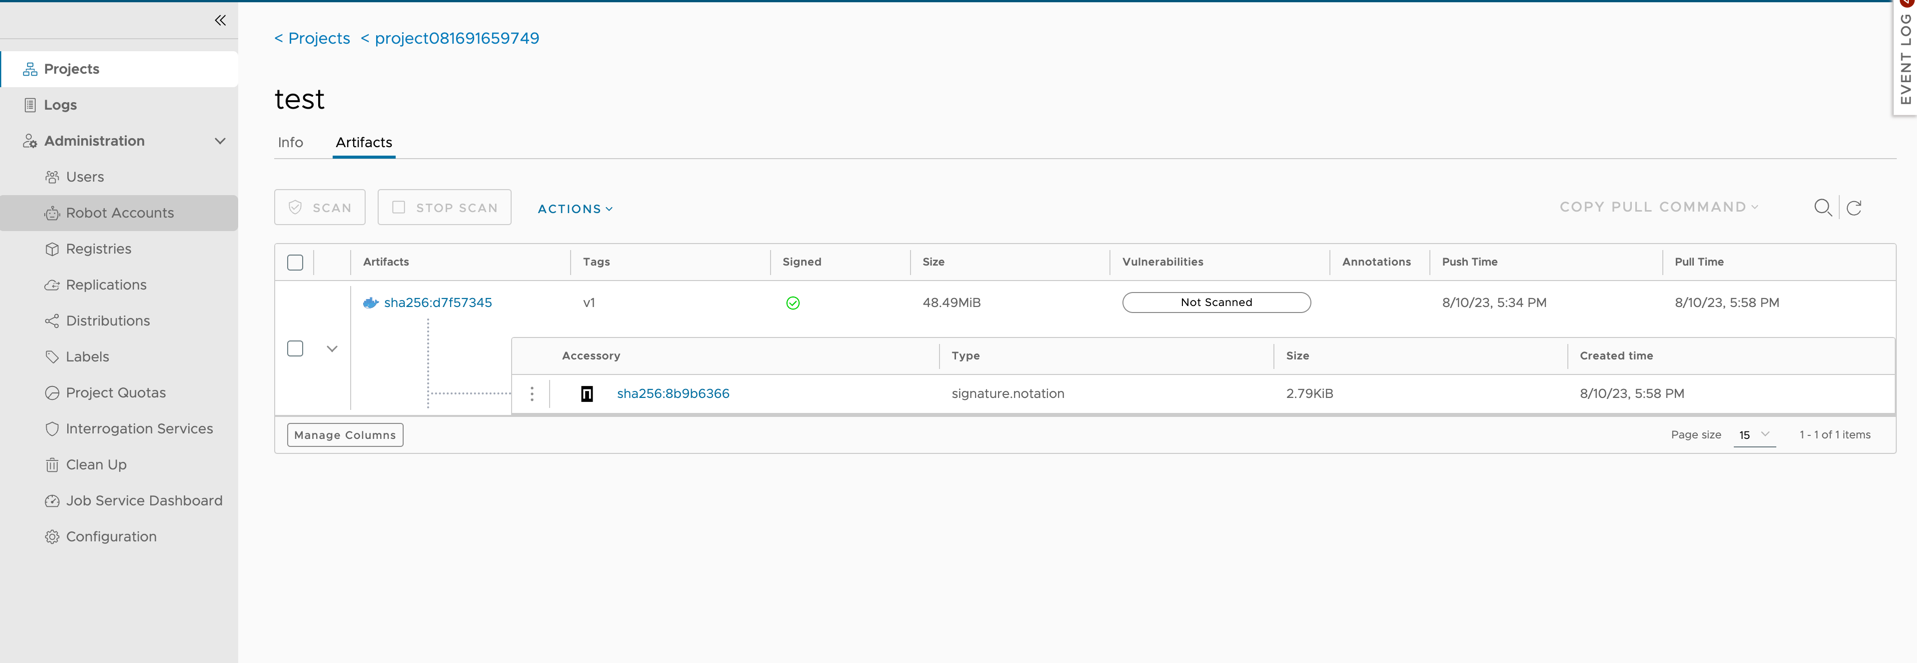Open accessory three-dot action menu
The height and width of the screenshot is (663, 1917).
(x=532, y=394)
